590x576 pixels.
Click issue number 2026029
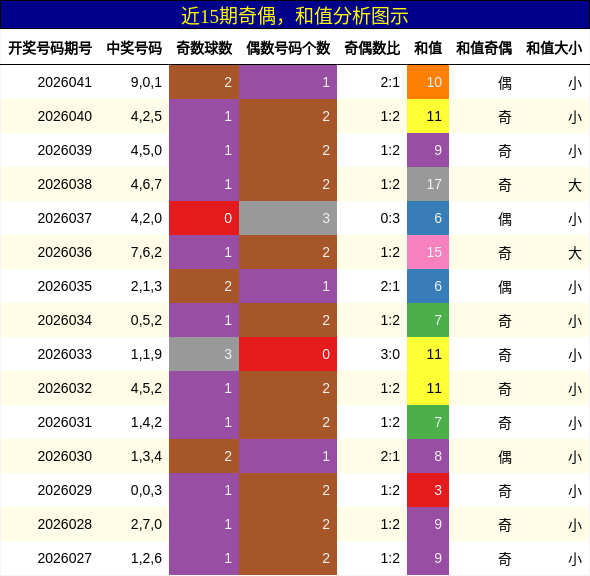pos(65,490)
